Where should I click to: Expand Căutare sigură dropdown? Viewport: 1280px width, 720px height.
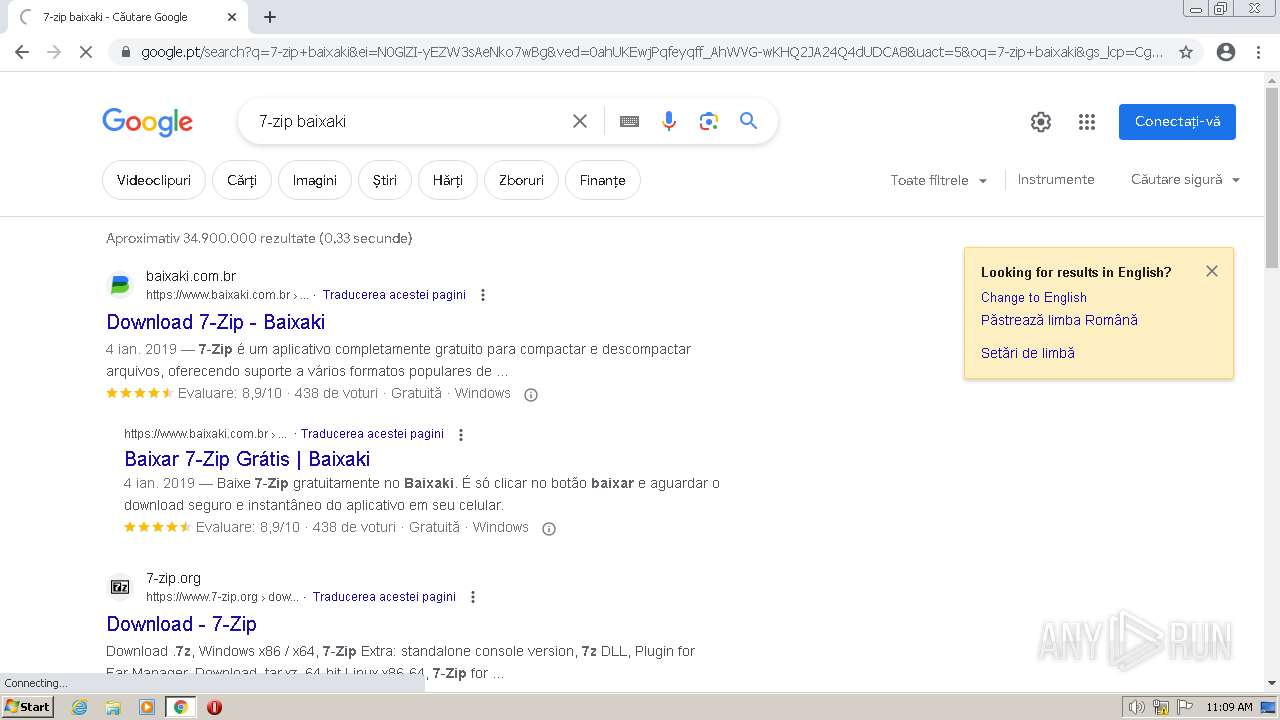click(x=1185, y=180)
